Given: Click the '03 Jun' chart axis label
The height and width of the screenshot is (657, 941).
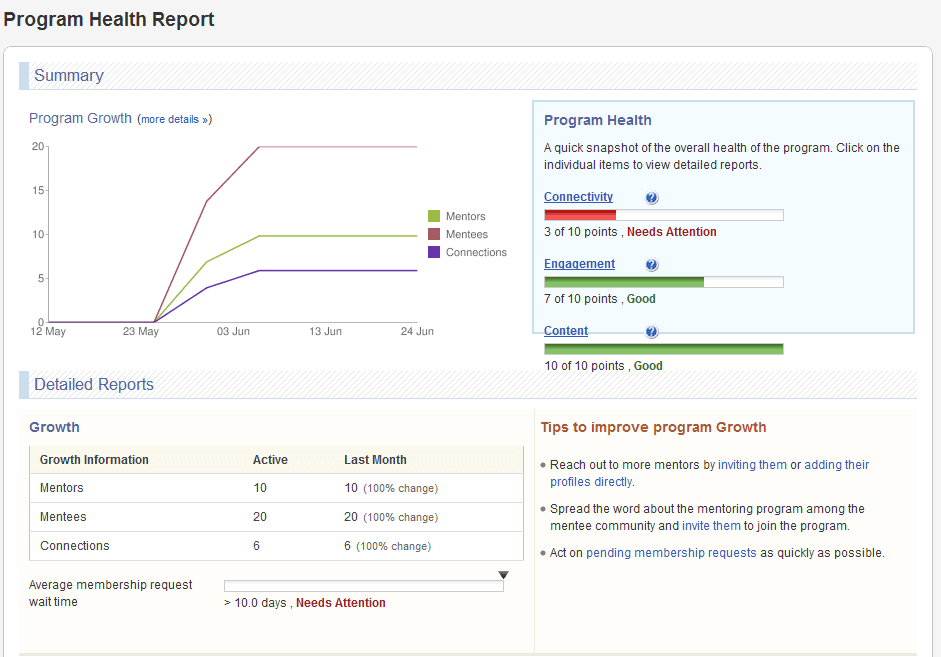Looking at the screenshot, I should (x=233, y=331).
